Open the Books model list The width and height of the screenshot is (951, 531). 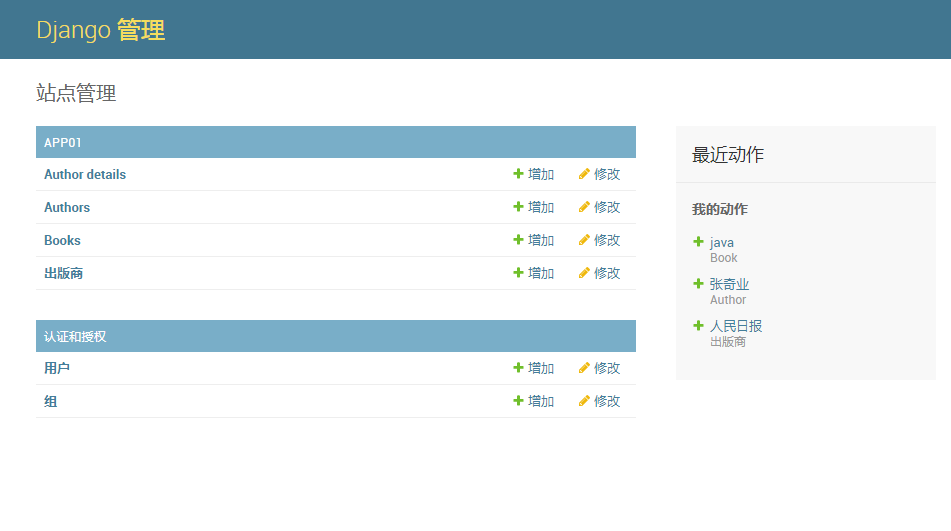pyautogui.click(x=62, y=240)
